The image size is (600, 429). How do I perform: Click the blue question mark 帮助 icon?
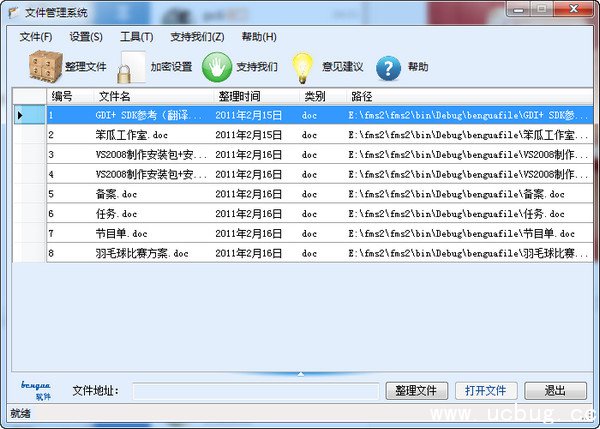click(388, 68)
